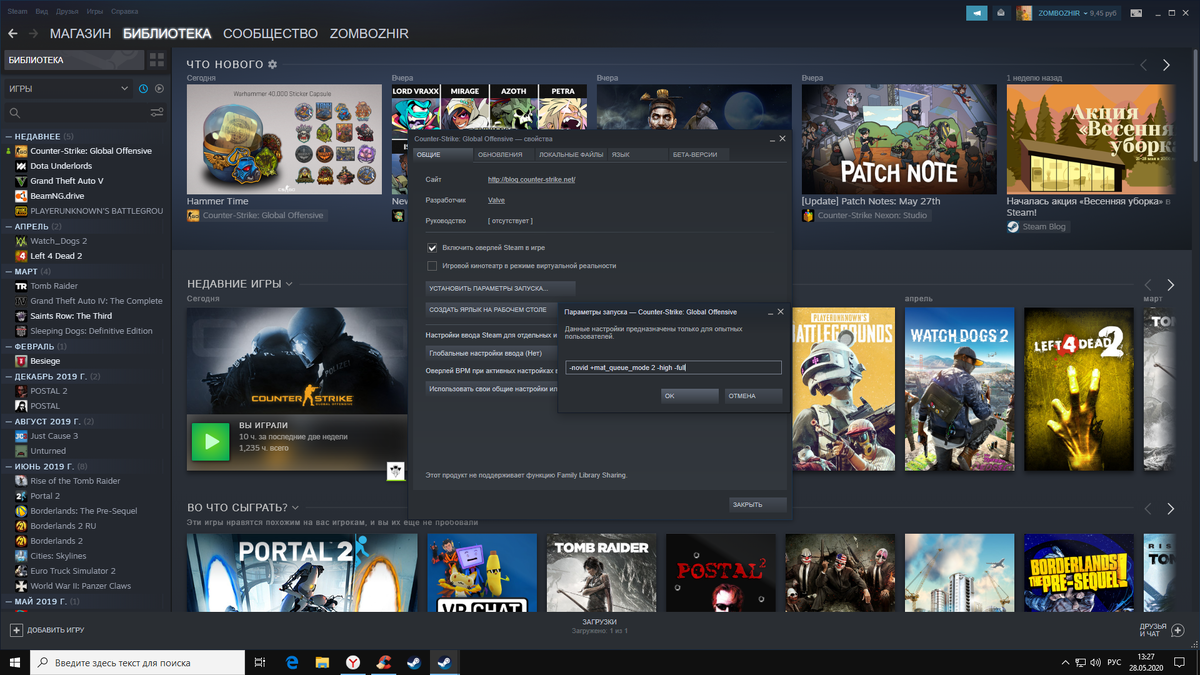Open the Друзья menu

(x=67, y=11)
